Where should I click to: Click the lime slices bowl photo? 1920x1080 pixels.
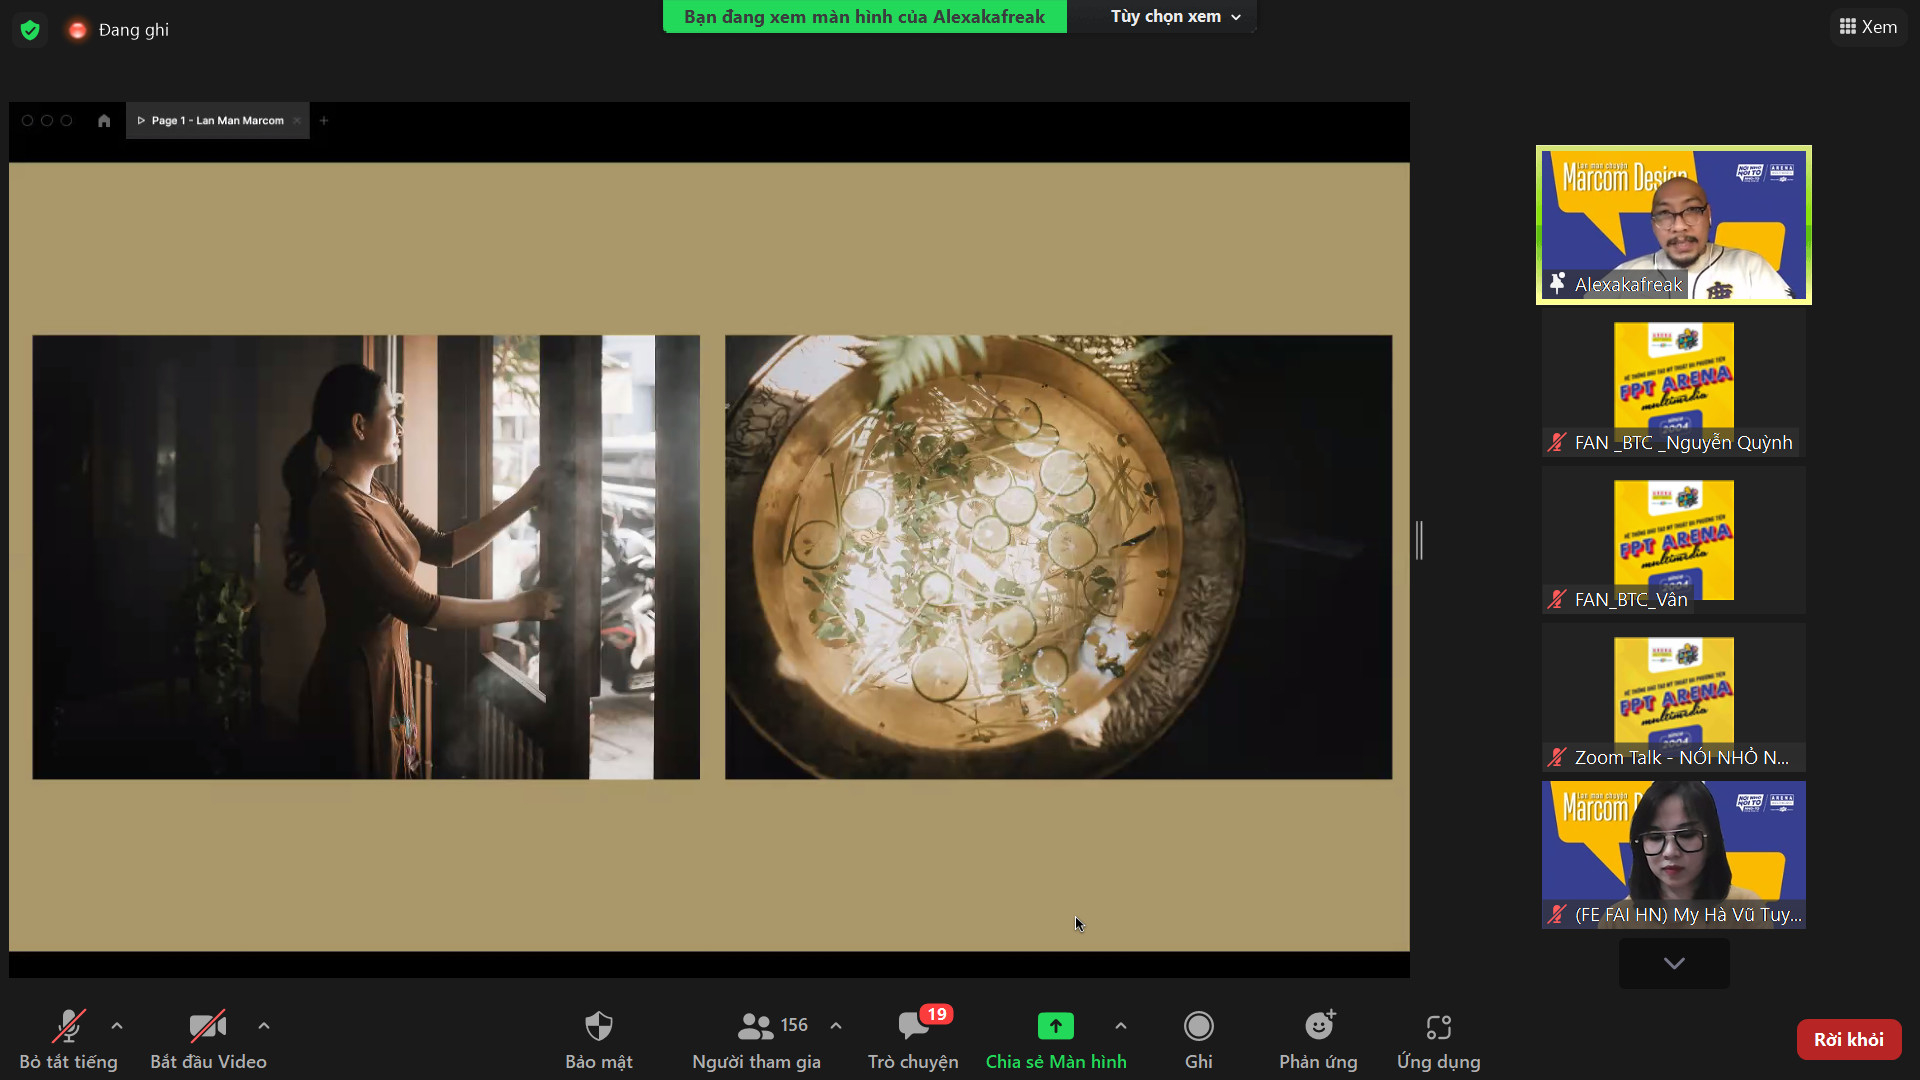point(1058,557)
